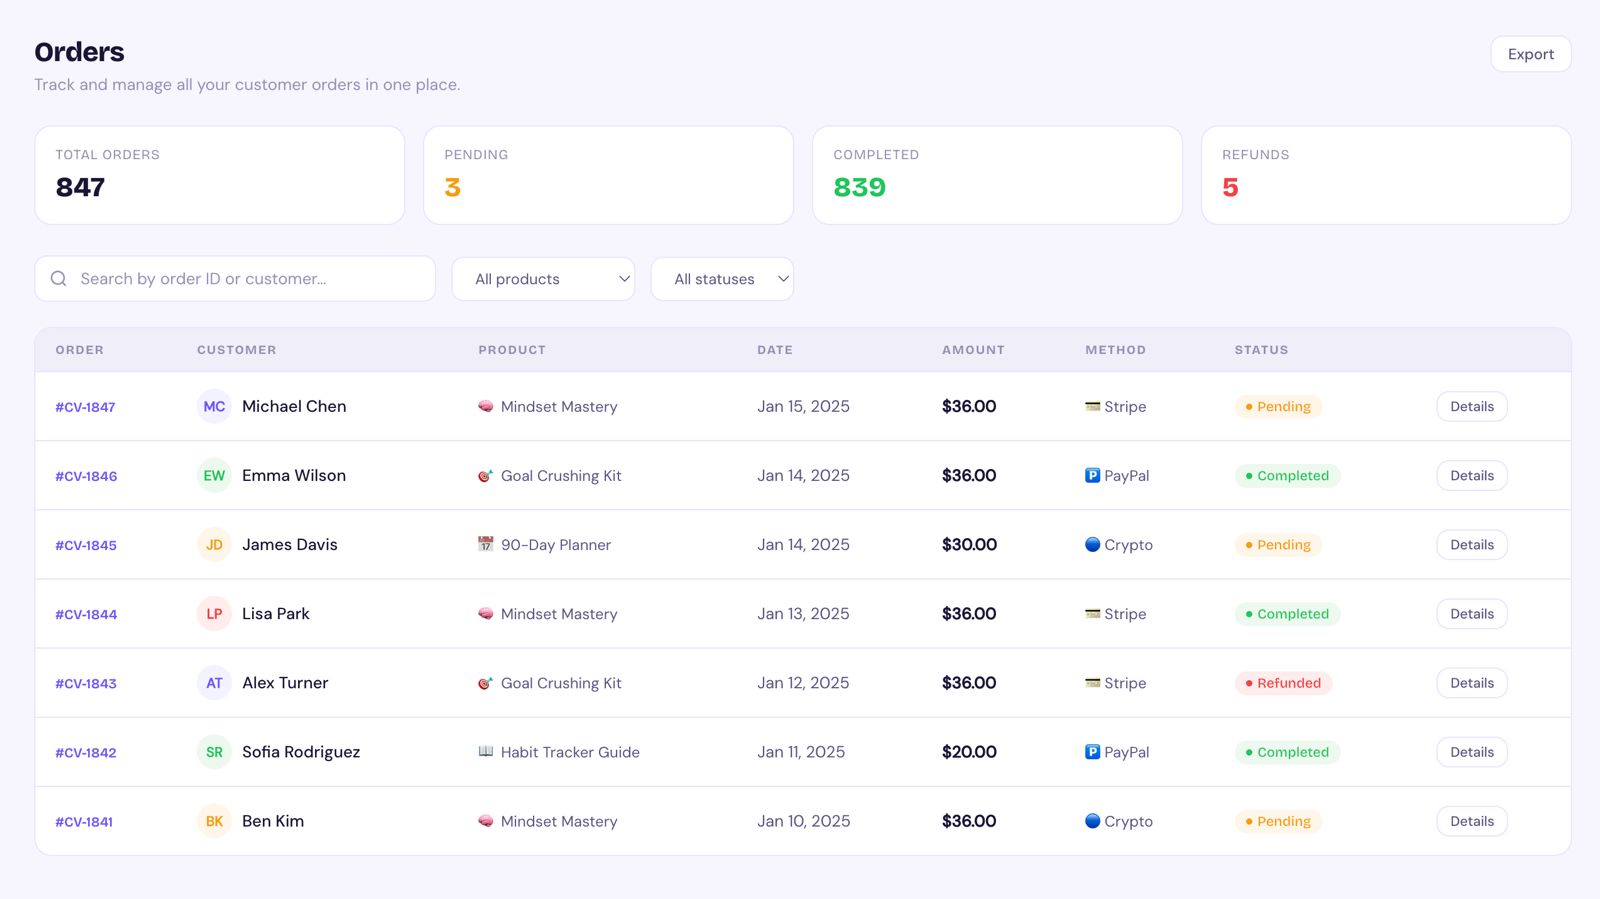This screenshot has height=899, width=1600.
Task: Open Details for order #CV-1842
Action: 1472,752
